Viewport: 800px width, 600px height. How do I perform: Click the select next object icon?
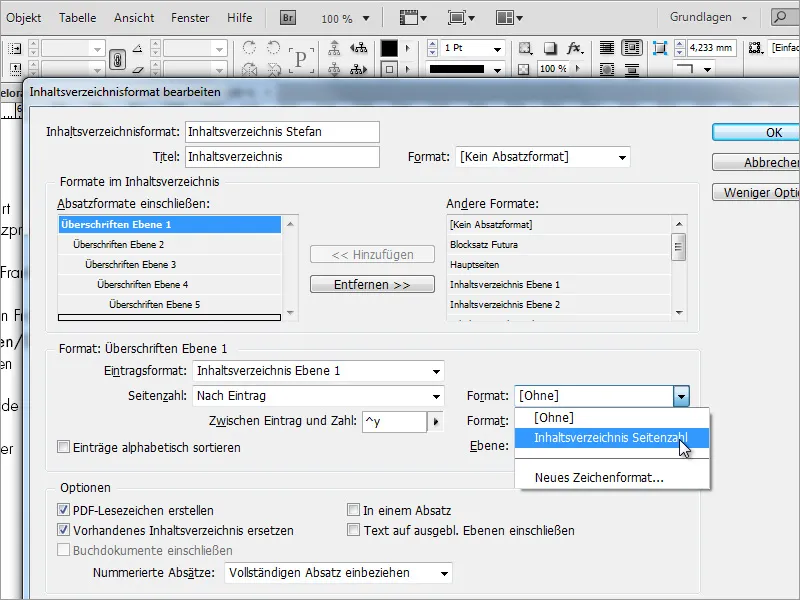point(359,69)
